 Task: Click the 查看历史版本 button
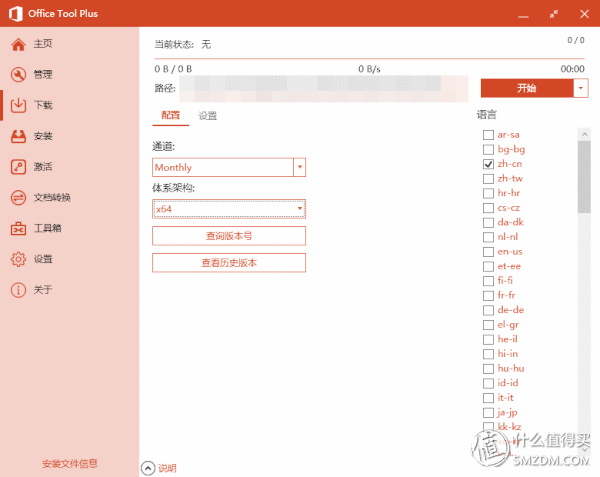pyautogui.click(x=229, y=263)
